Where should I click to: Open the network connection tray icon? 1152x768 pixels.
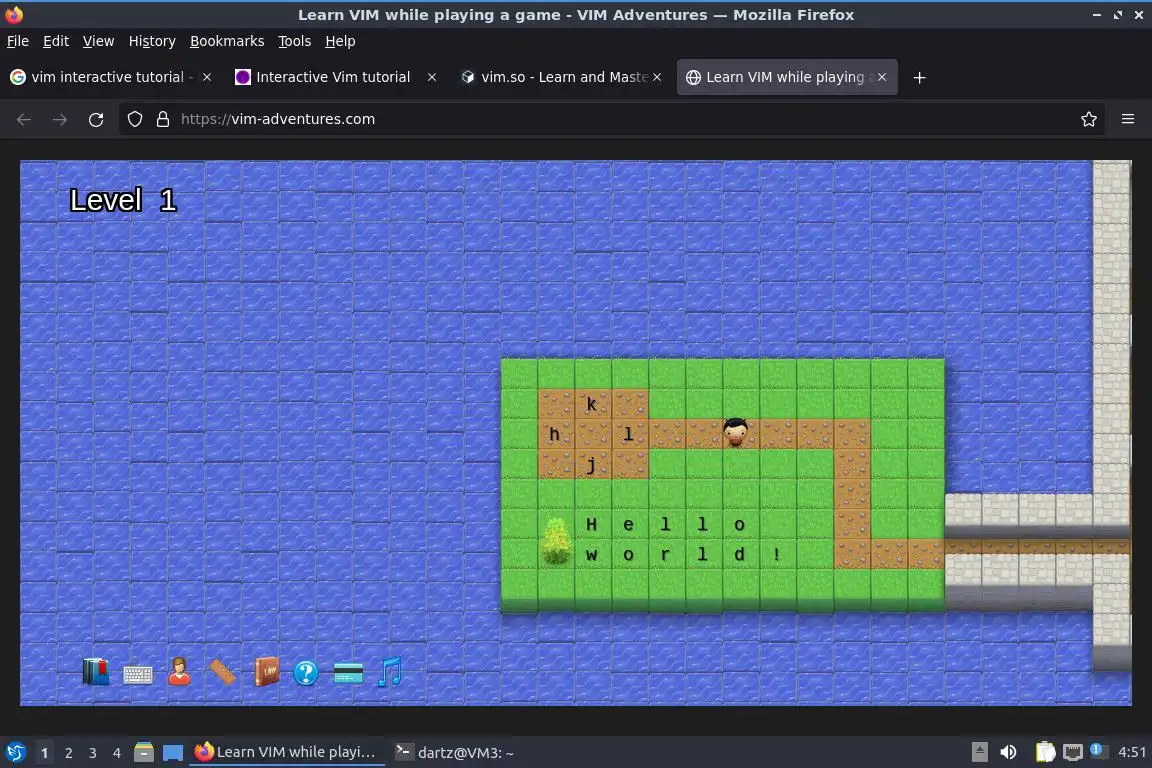[1073, 752]
